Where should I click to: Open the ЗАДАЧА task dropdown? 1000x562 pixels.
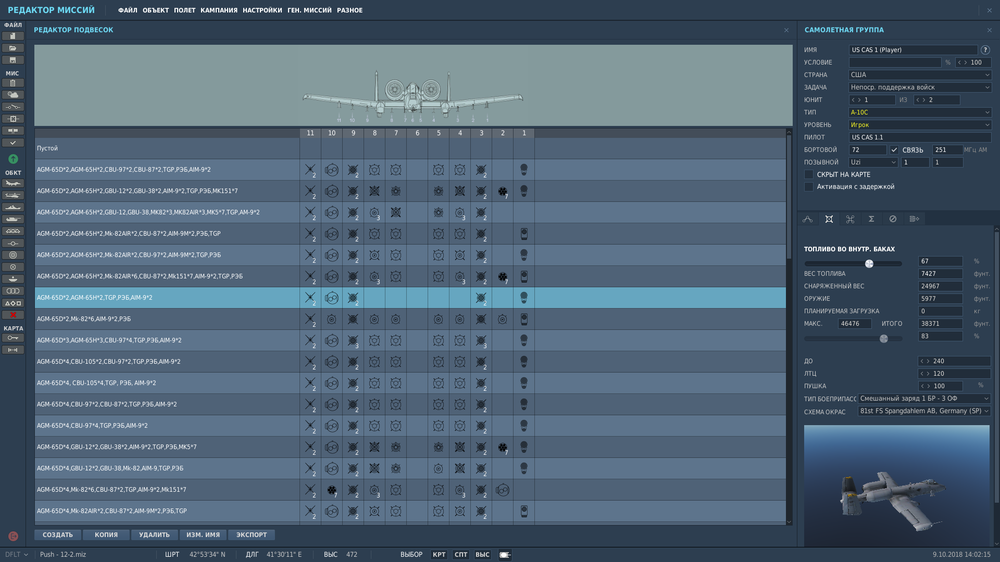(920, 87)
